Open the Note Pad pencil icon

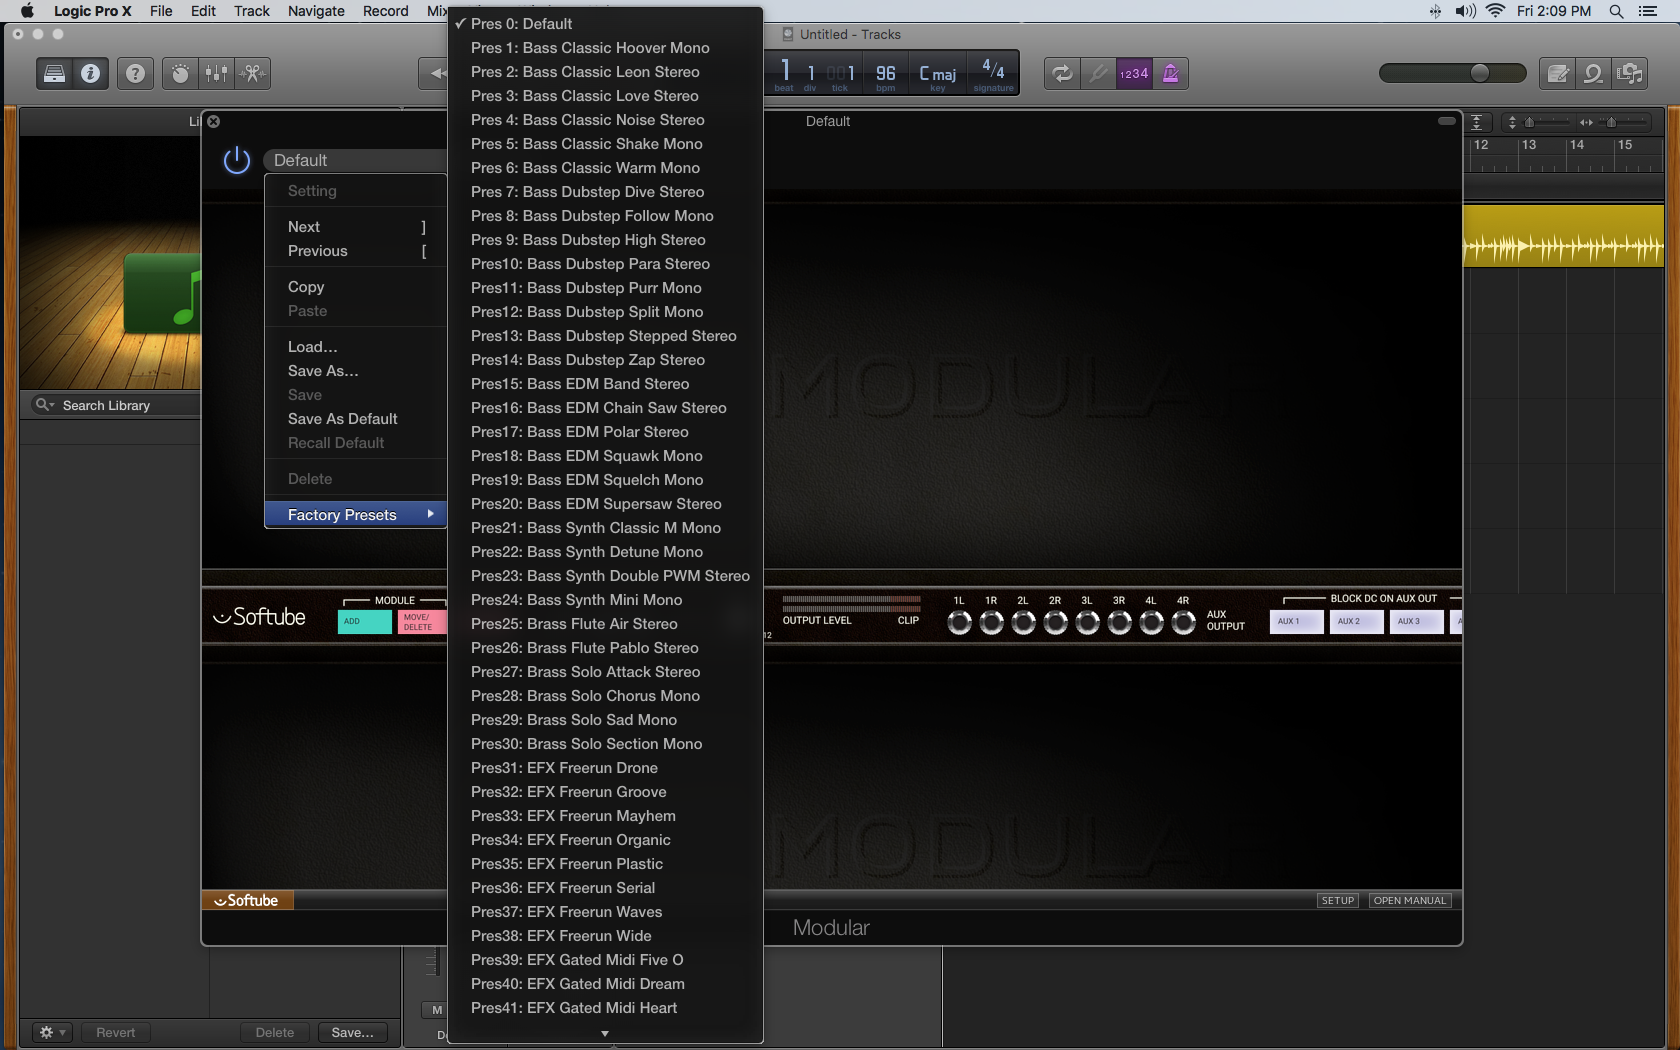pyautogui.click(x=1557, y=73)
